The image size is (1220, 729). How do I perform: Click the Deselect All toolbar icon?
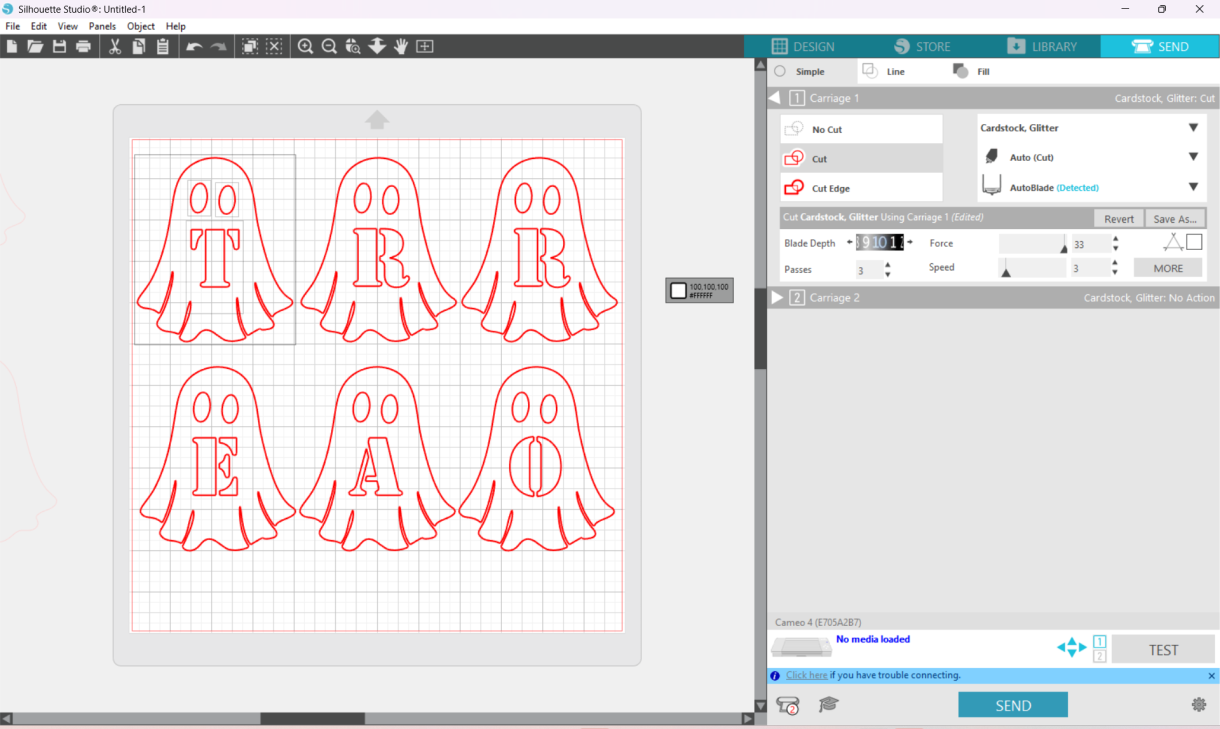pos(274,46)
